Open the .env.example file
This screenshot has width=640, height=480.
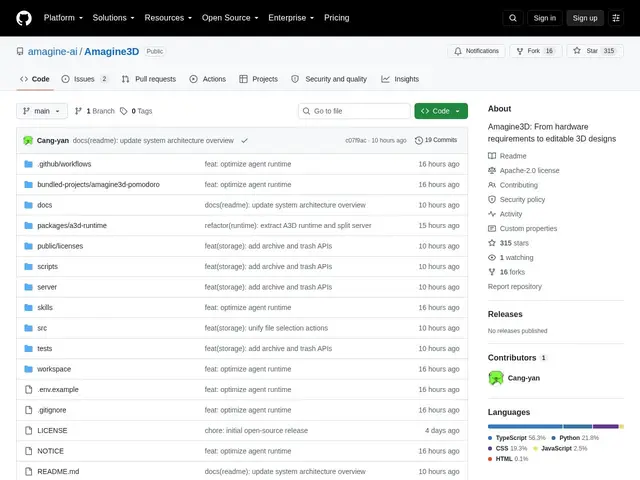pyautogui.click(x=58, y=389)
